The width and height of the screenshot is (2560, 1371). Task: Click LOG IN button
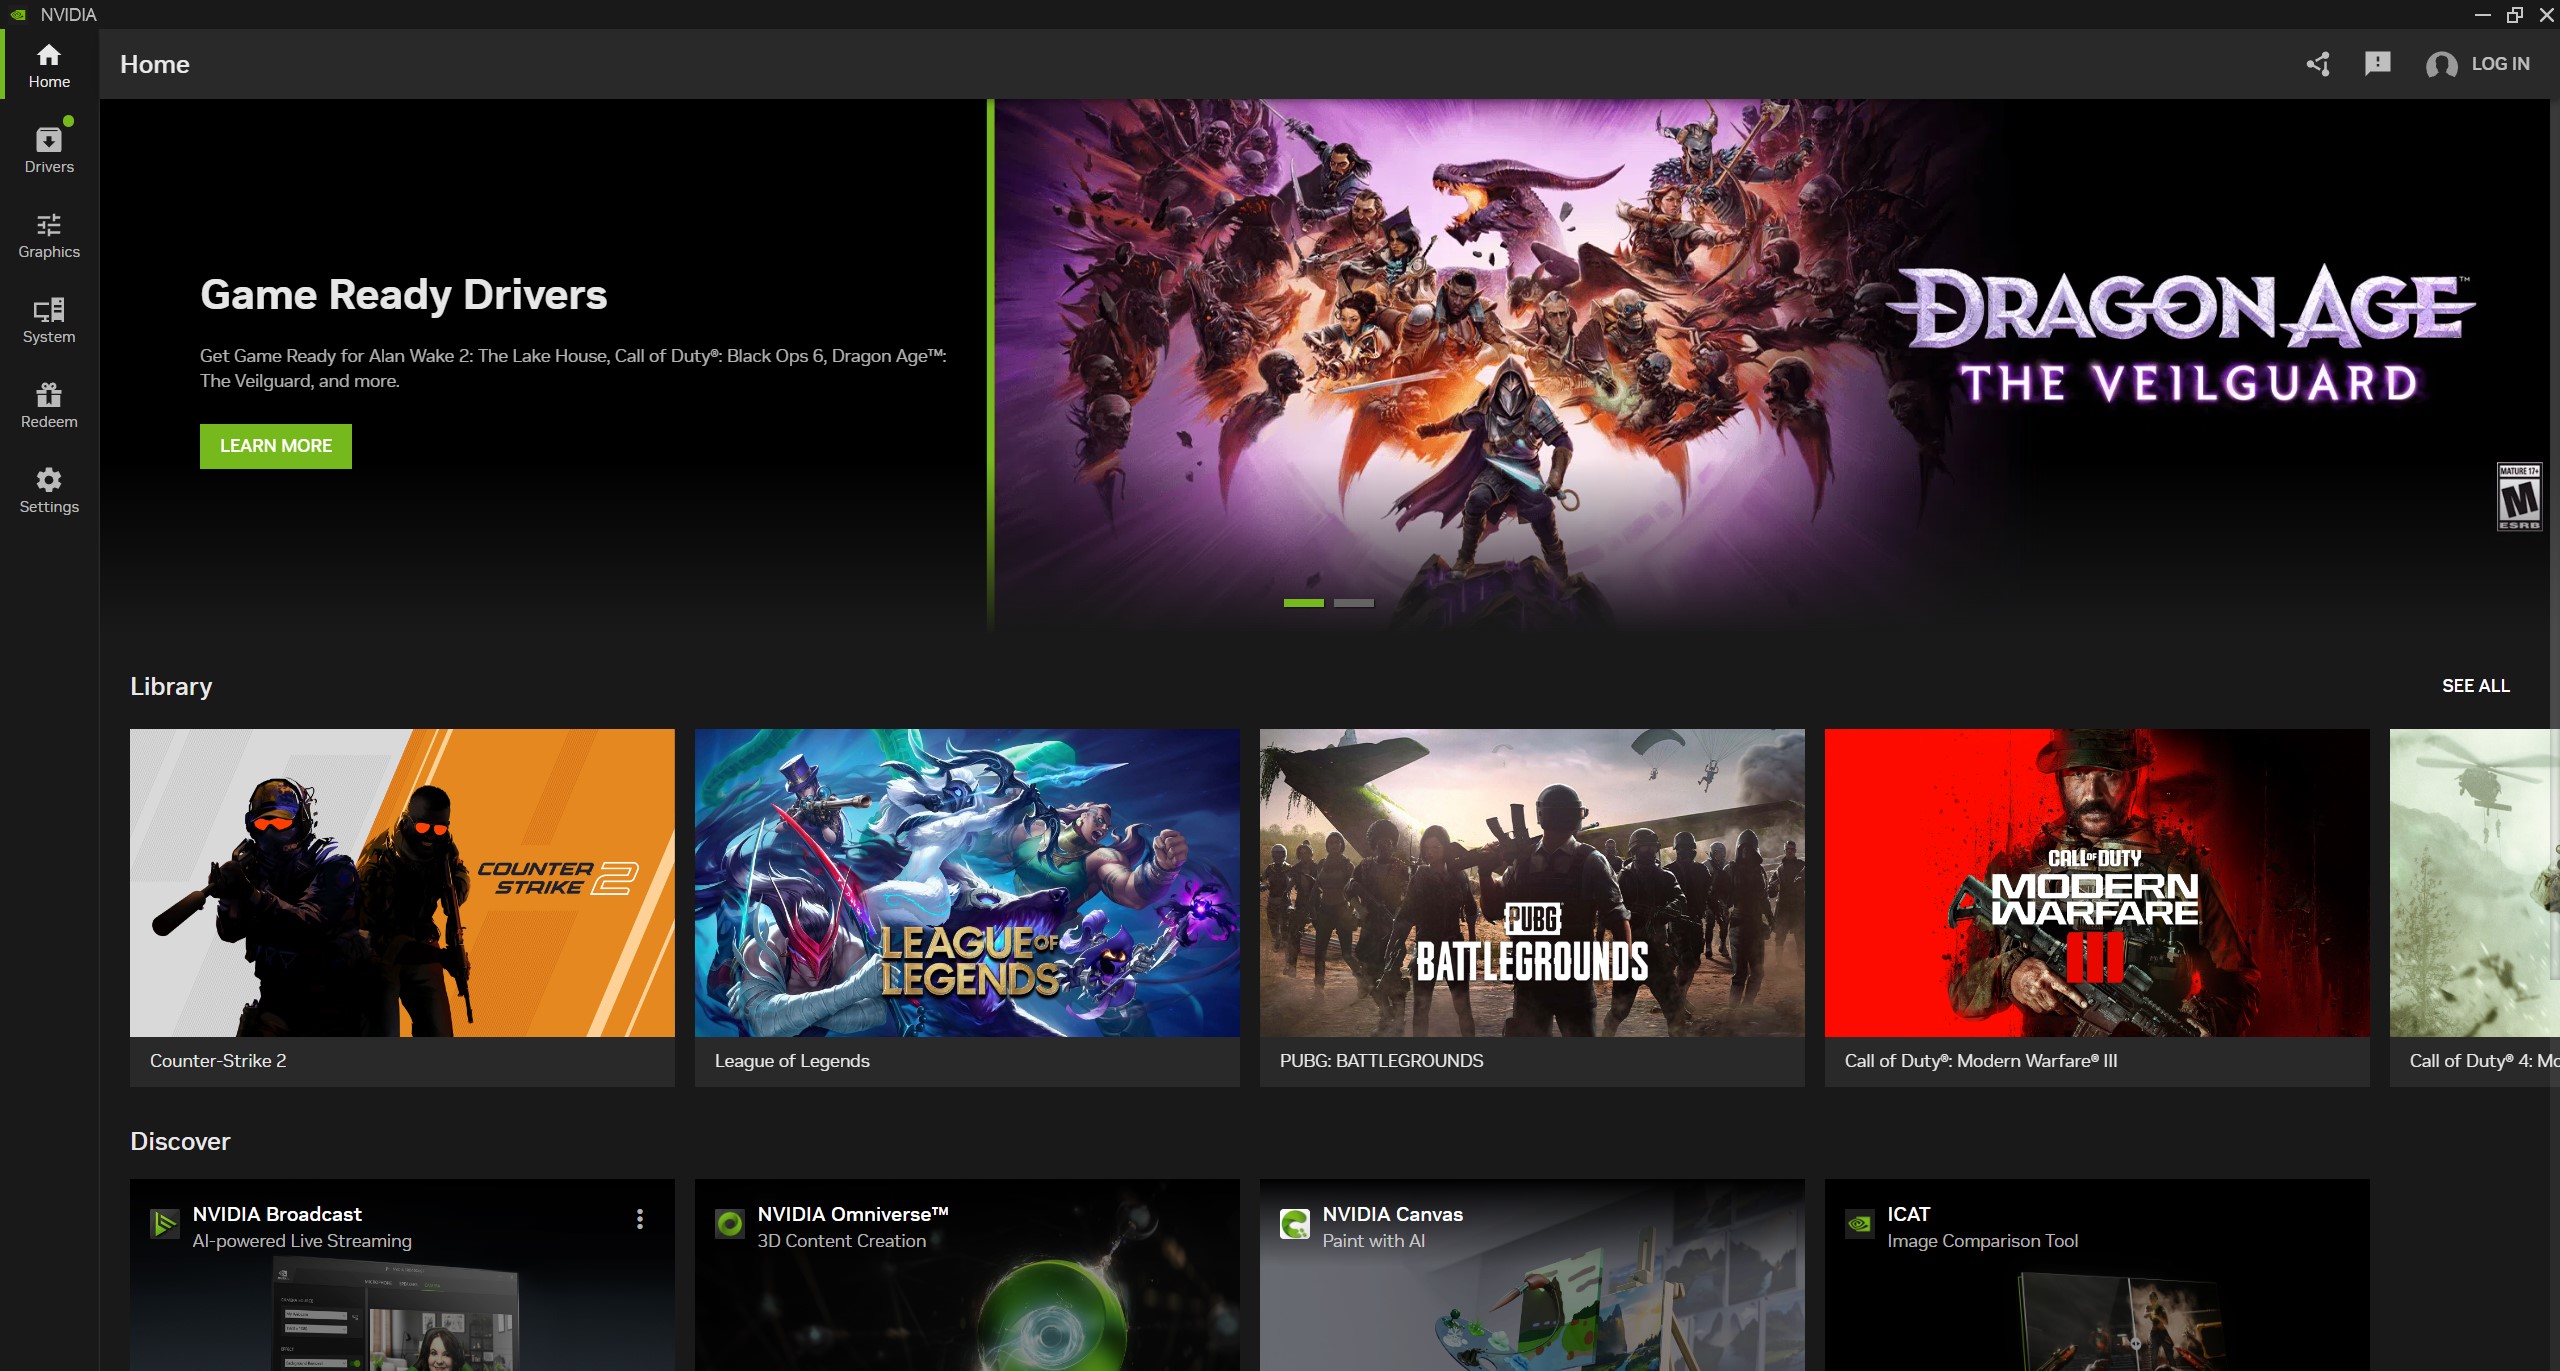pyautogui.click(x=2500, y=64)
